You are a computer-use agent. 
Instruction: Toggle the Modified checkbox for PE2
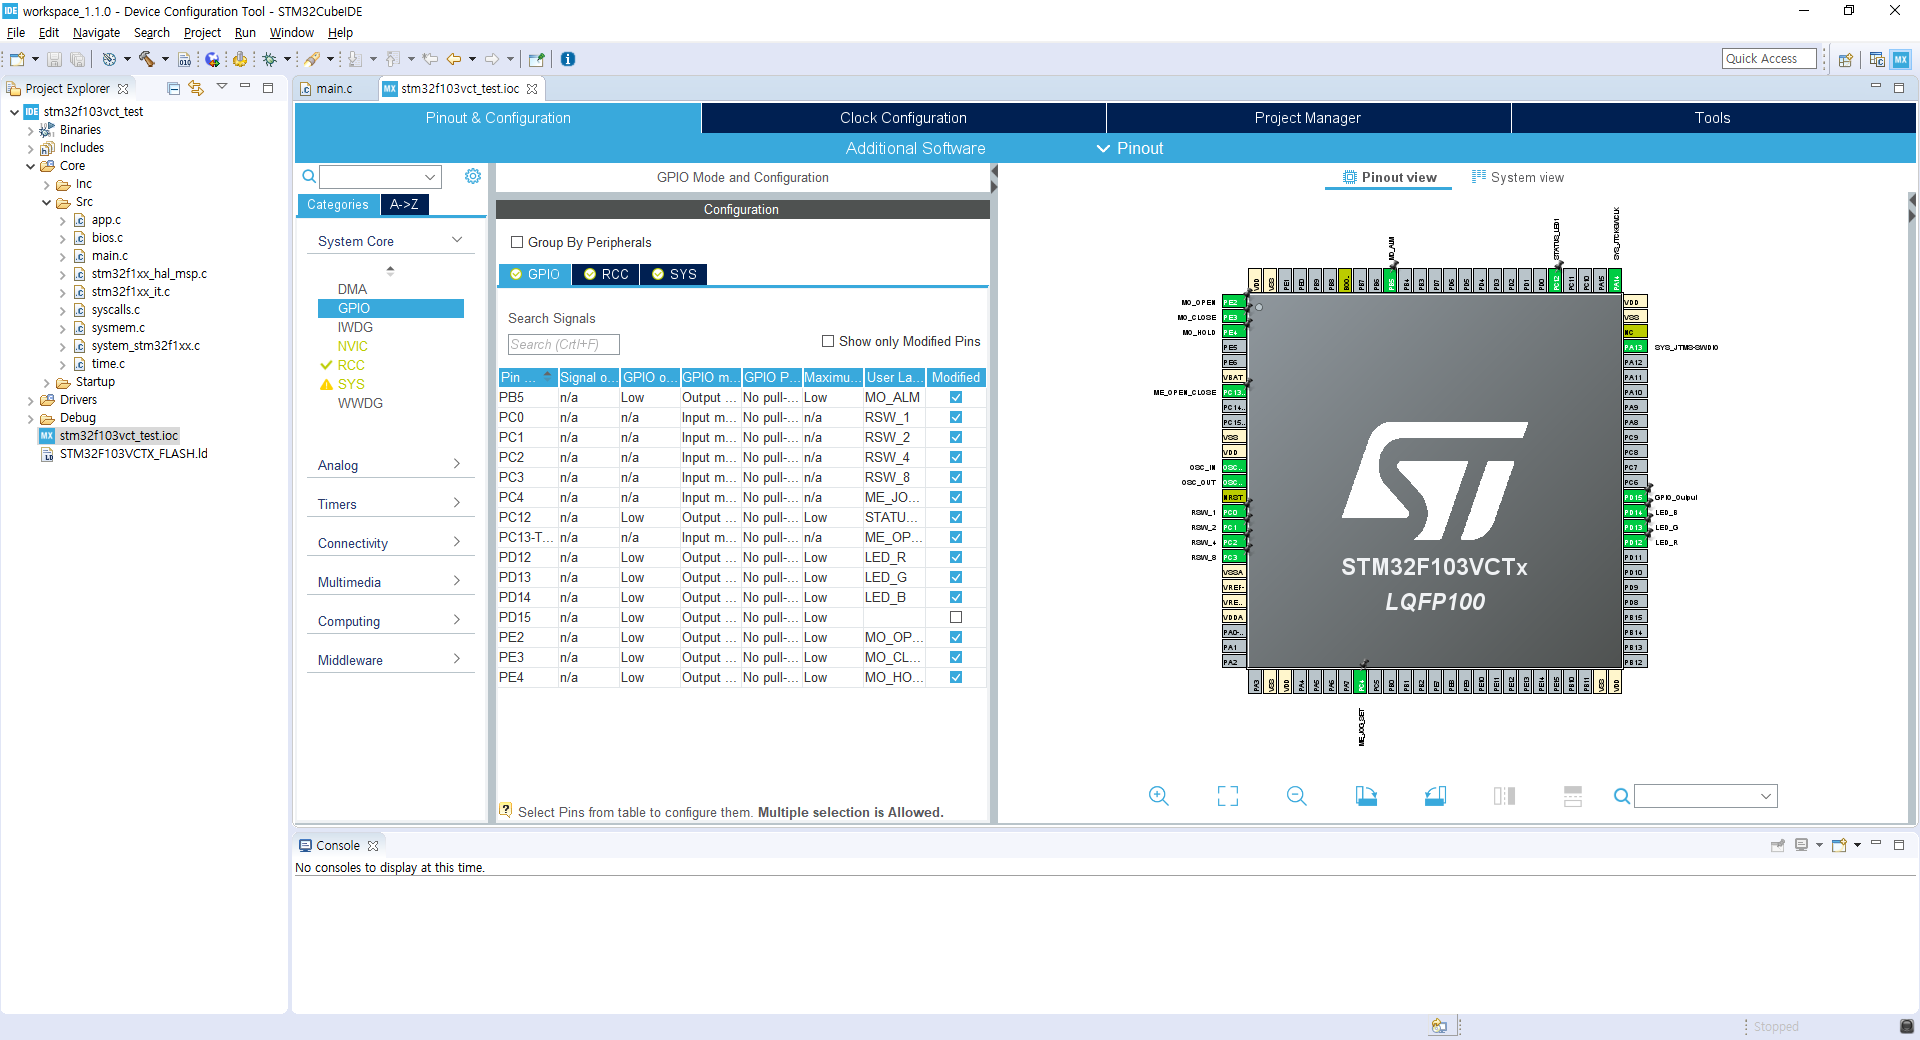pyautogui.click(x=956, y=637)
